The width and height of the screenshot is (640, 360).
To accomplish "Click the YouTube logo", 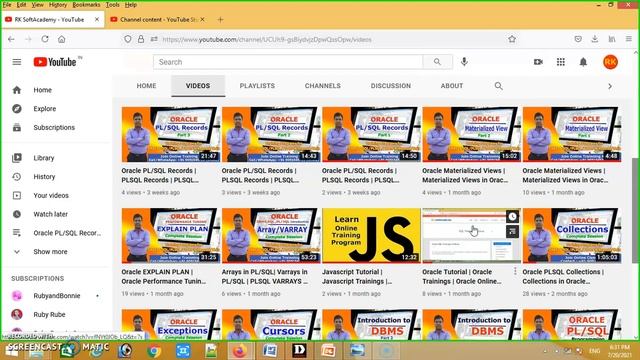I will click(x=55, y=62).
